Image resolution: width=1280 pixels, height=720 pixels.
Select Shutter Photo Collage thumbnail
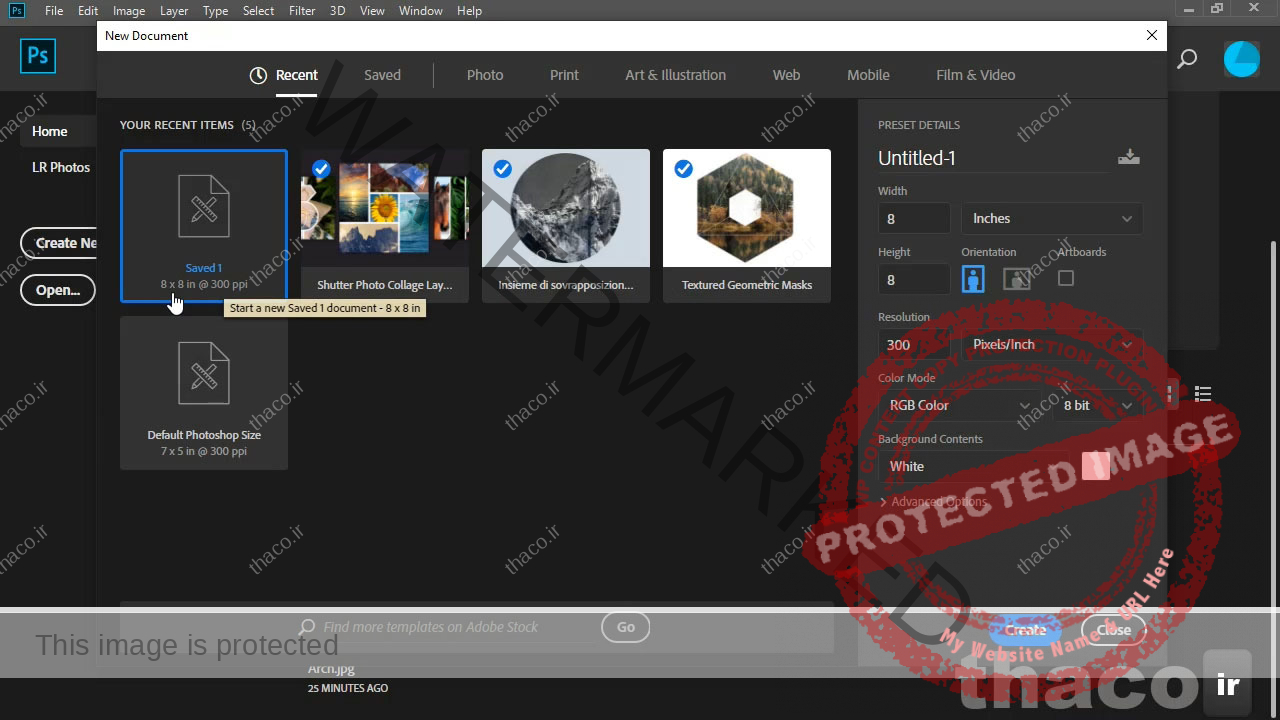click(x=385, y=208)
